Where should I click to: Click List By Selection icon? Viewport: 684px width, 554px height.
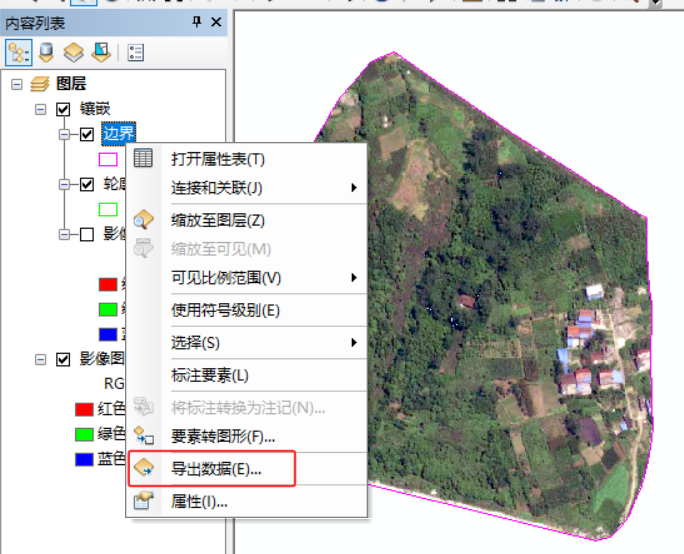[x=100, y=53]
